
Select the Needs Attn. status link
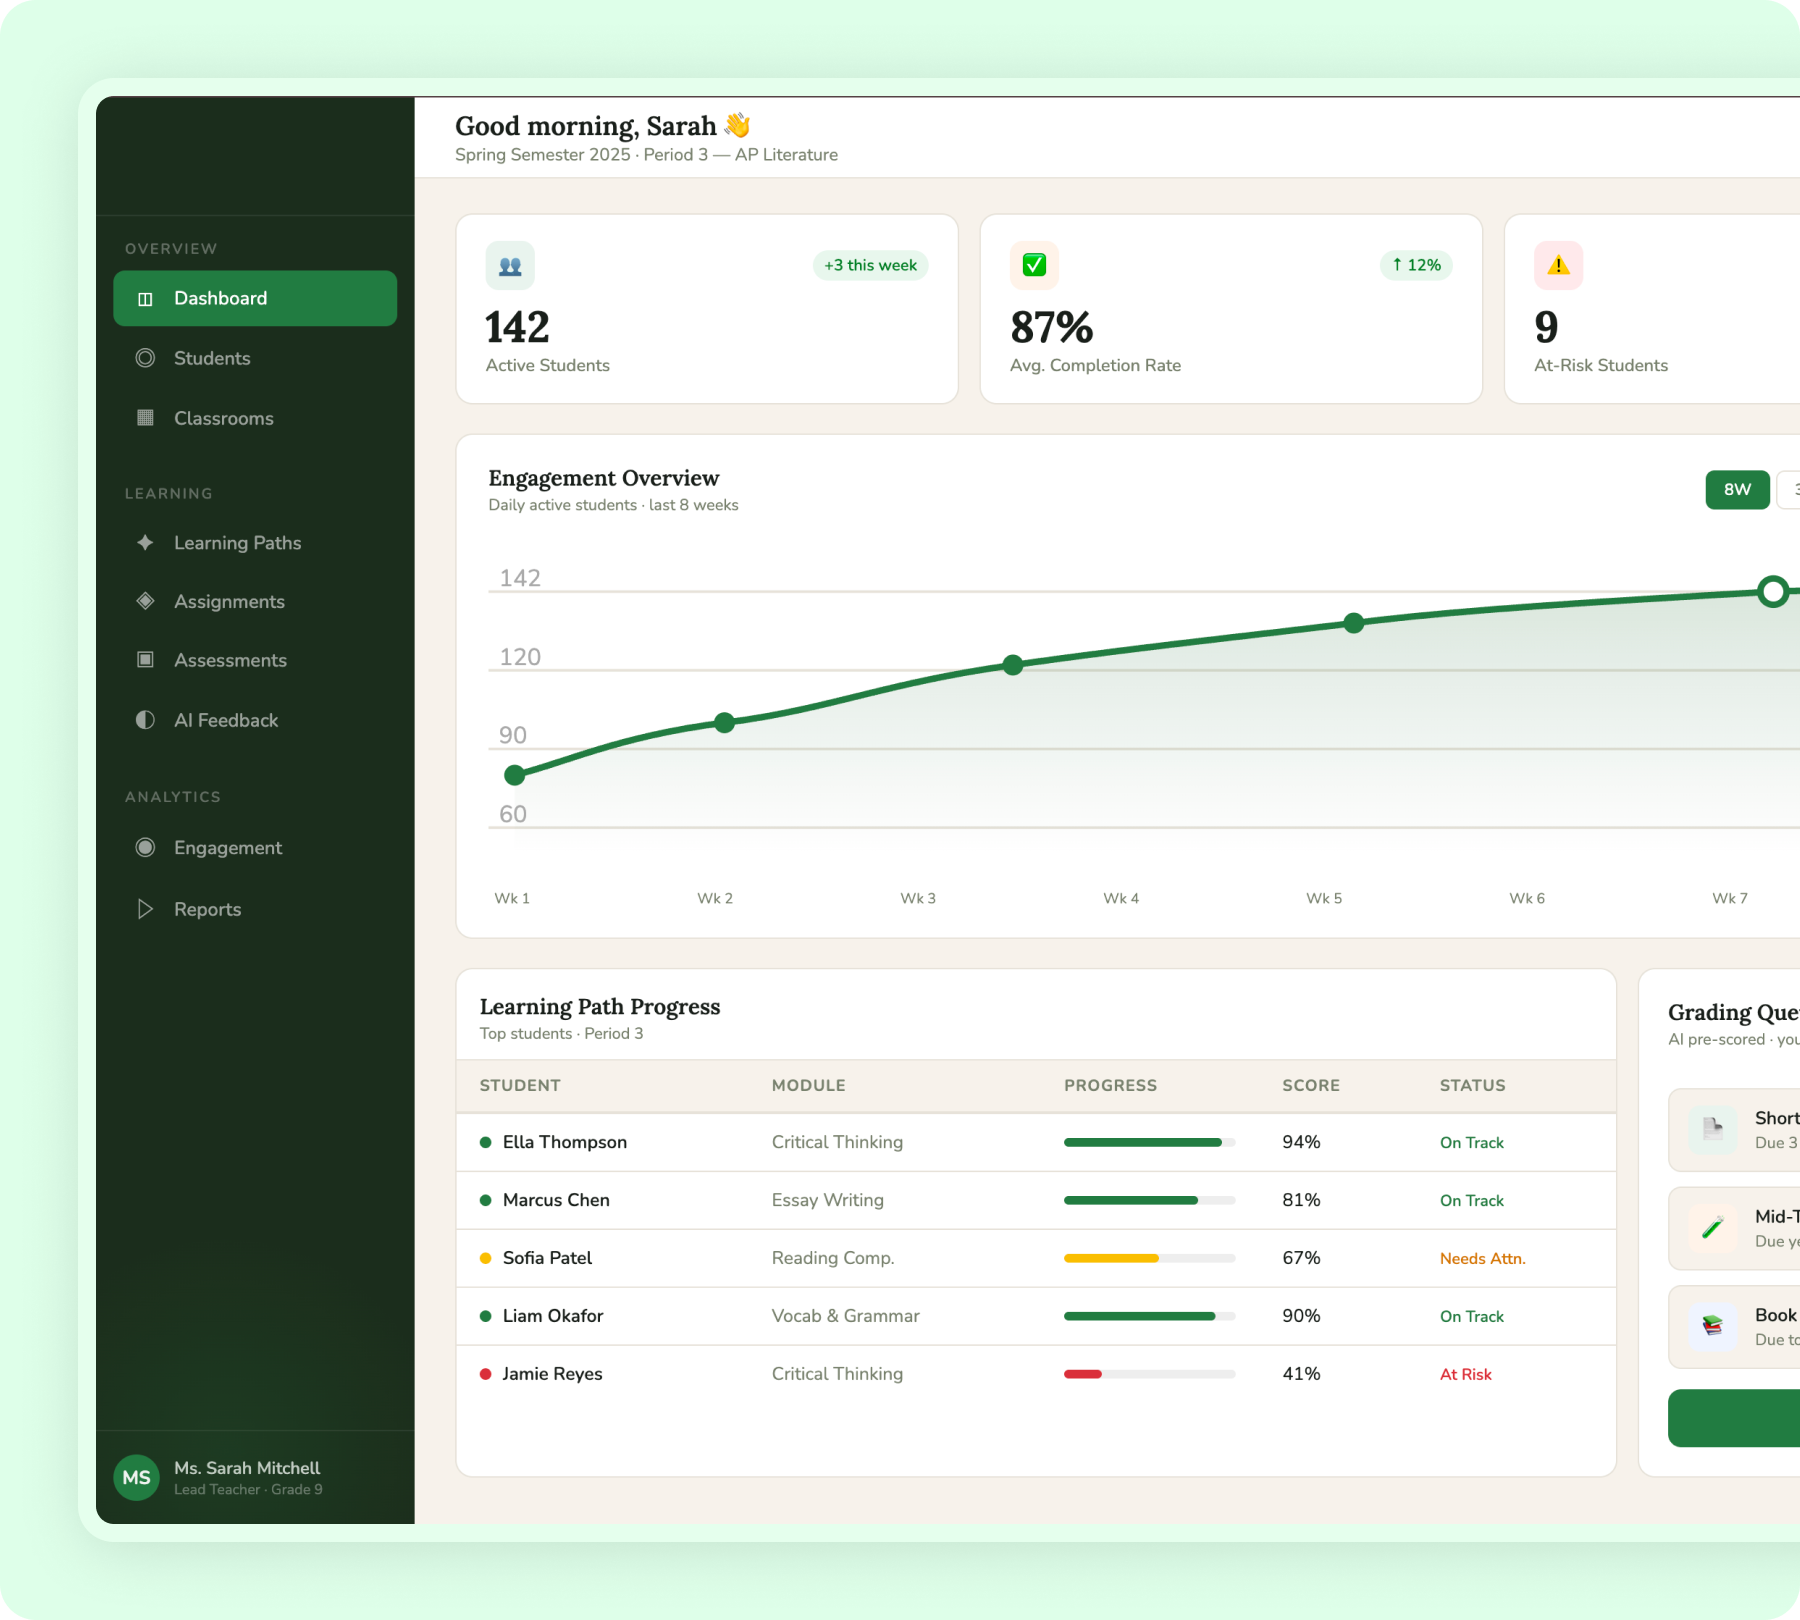pos(1483,1258)
